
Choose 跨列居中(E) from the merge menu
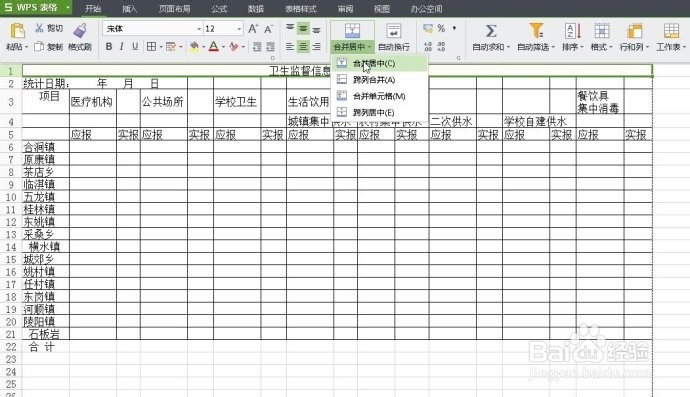click(380, 112)
